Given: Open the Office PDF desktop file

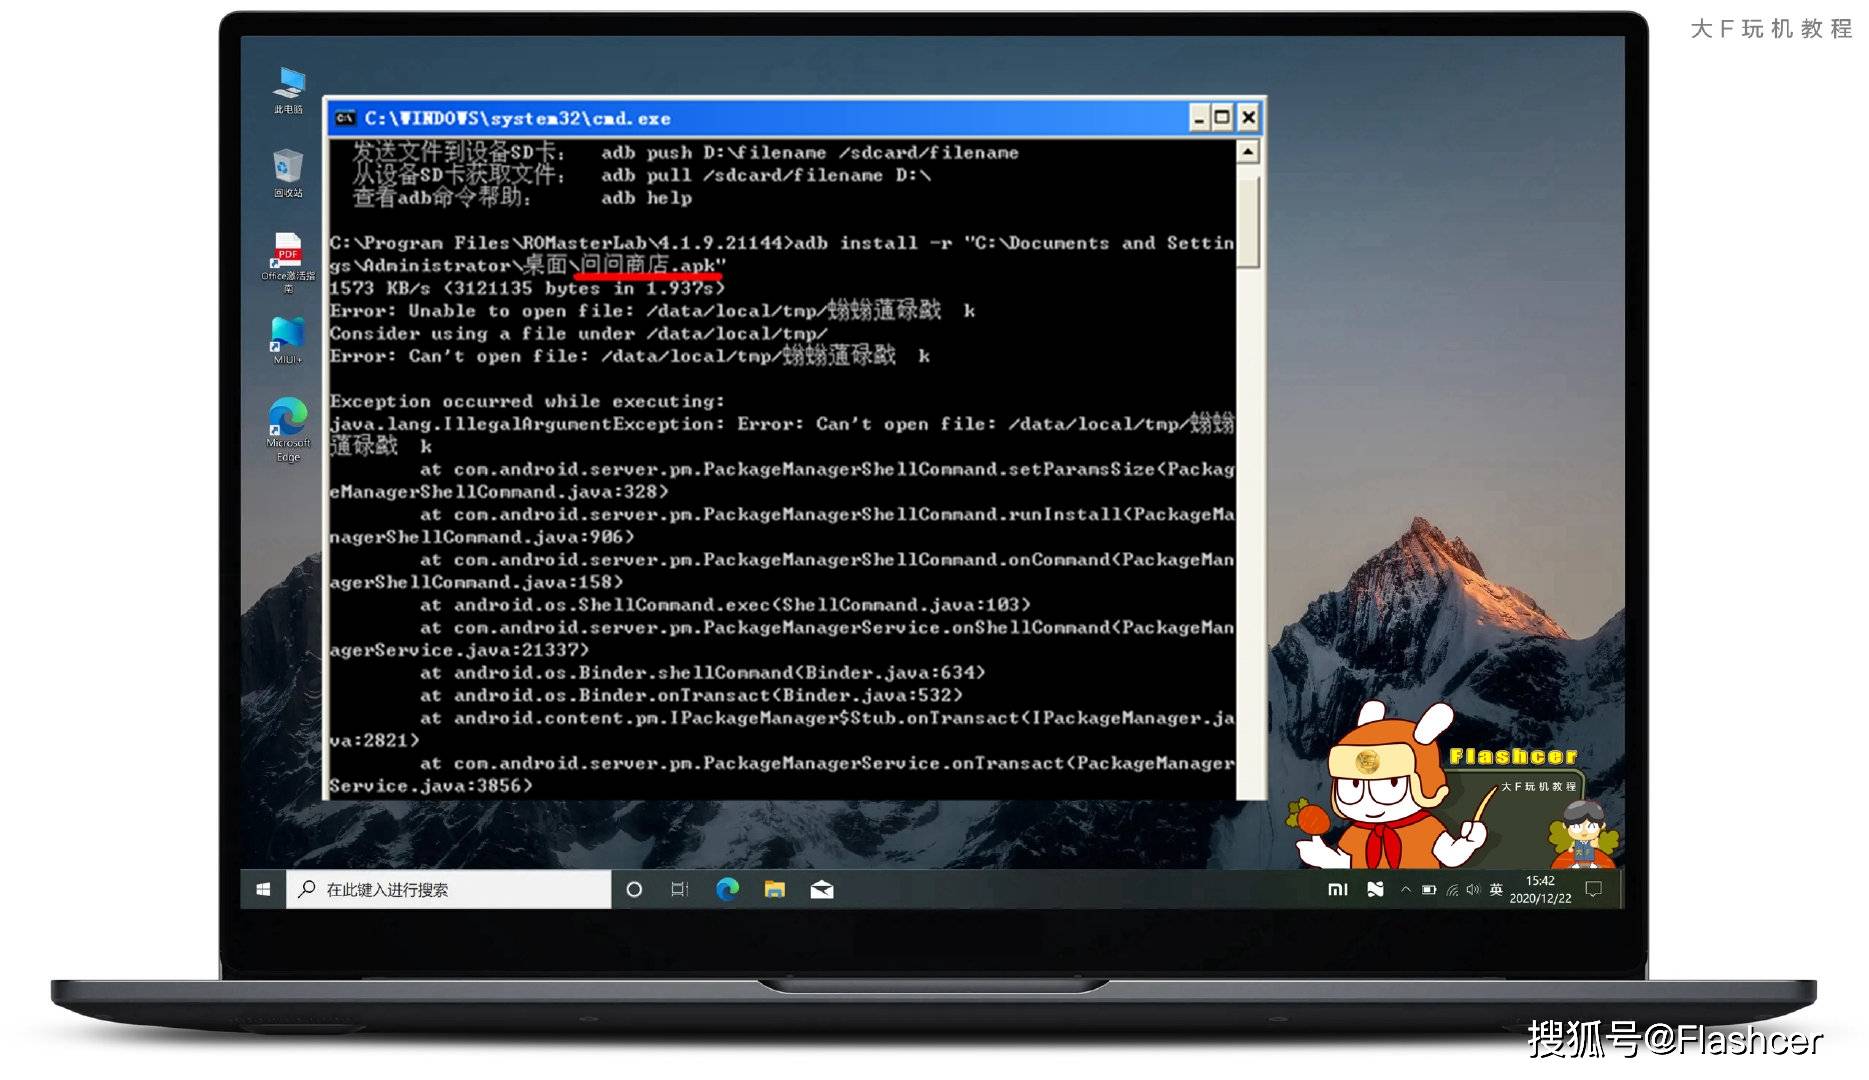Looking at the screenshot, I should point(288,262).
